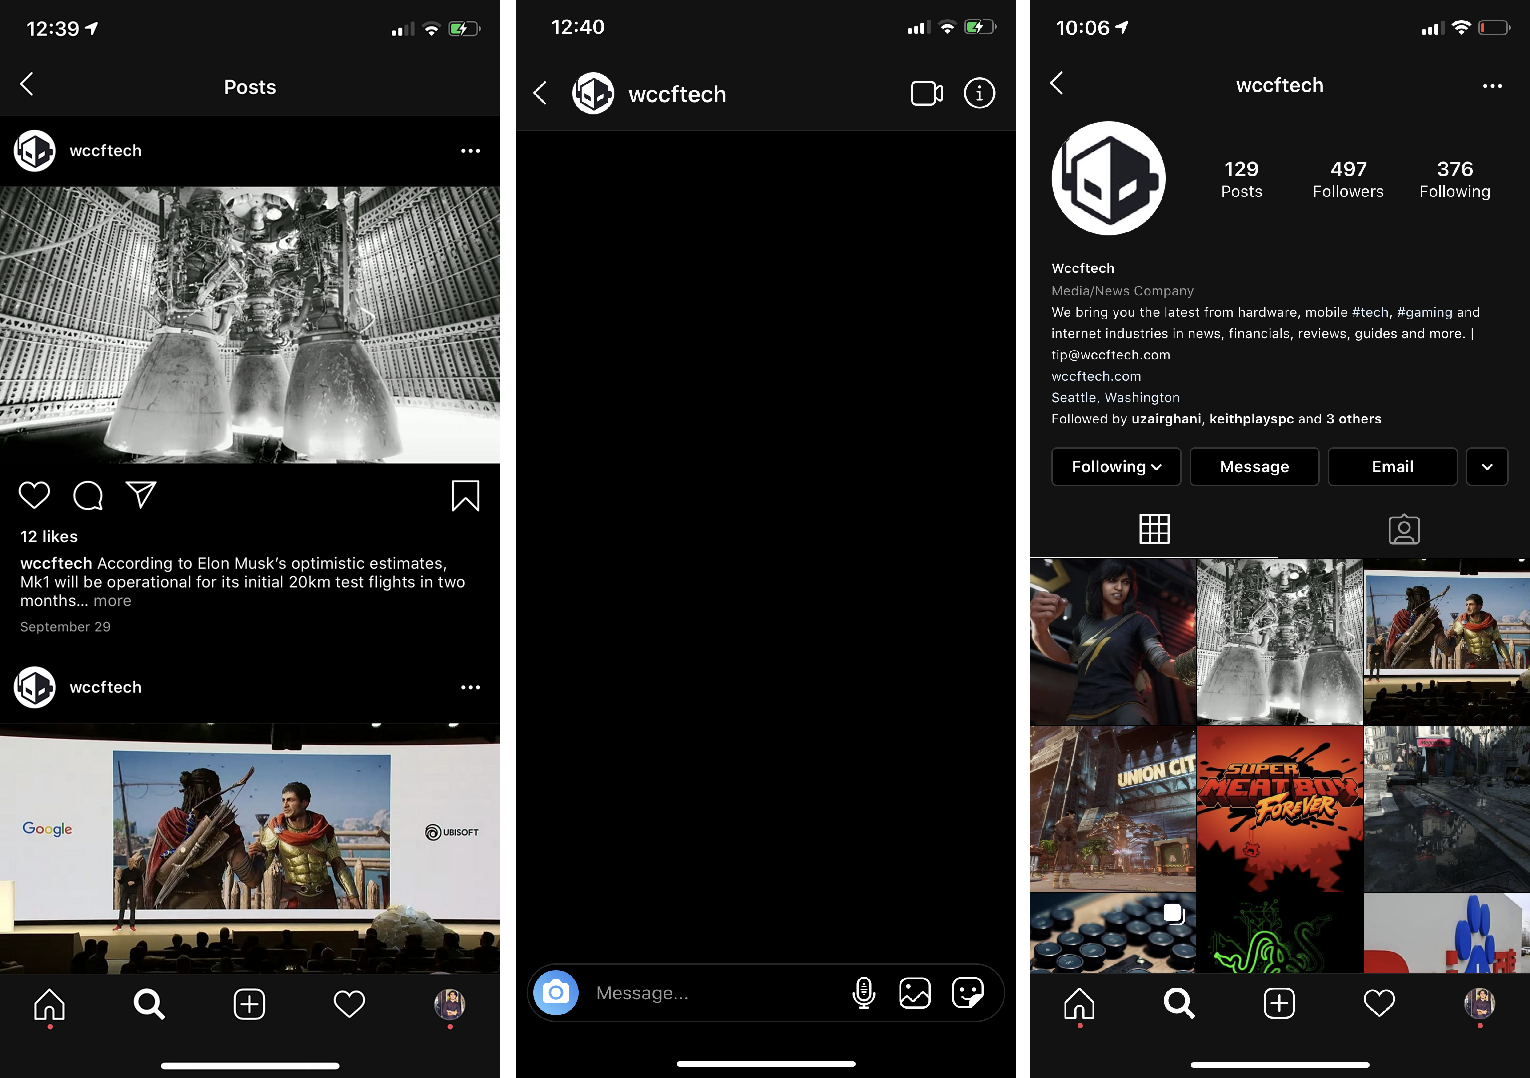
Task: Go back from the wccftech chat
Action: pos(540,93)
